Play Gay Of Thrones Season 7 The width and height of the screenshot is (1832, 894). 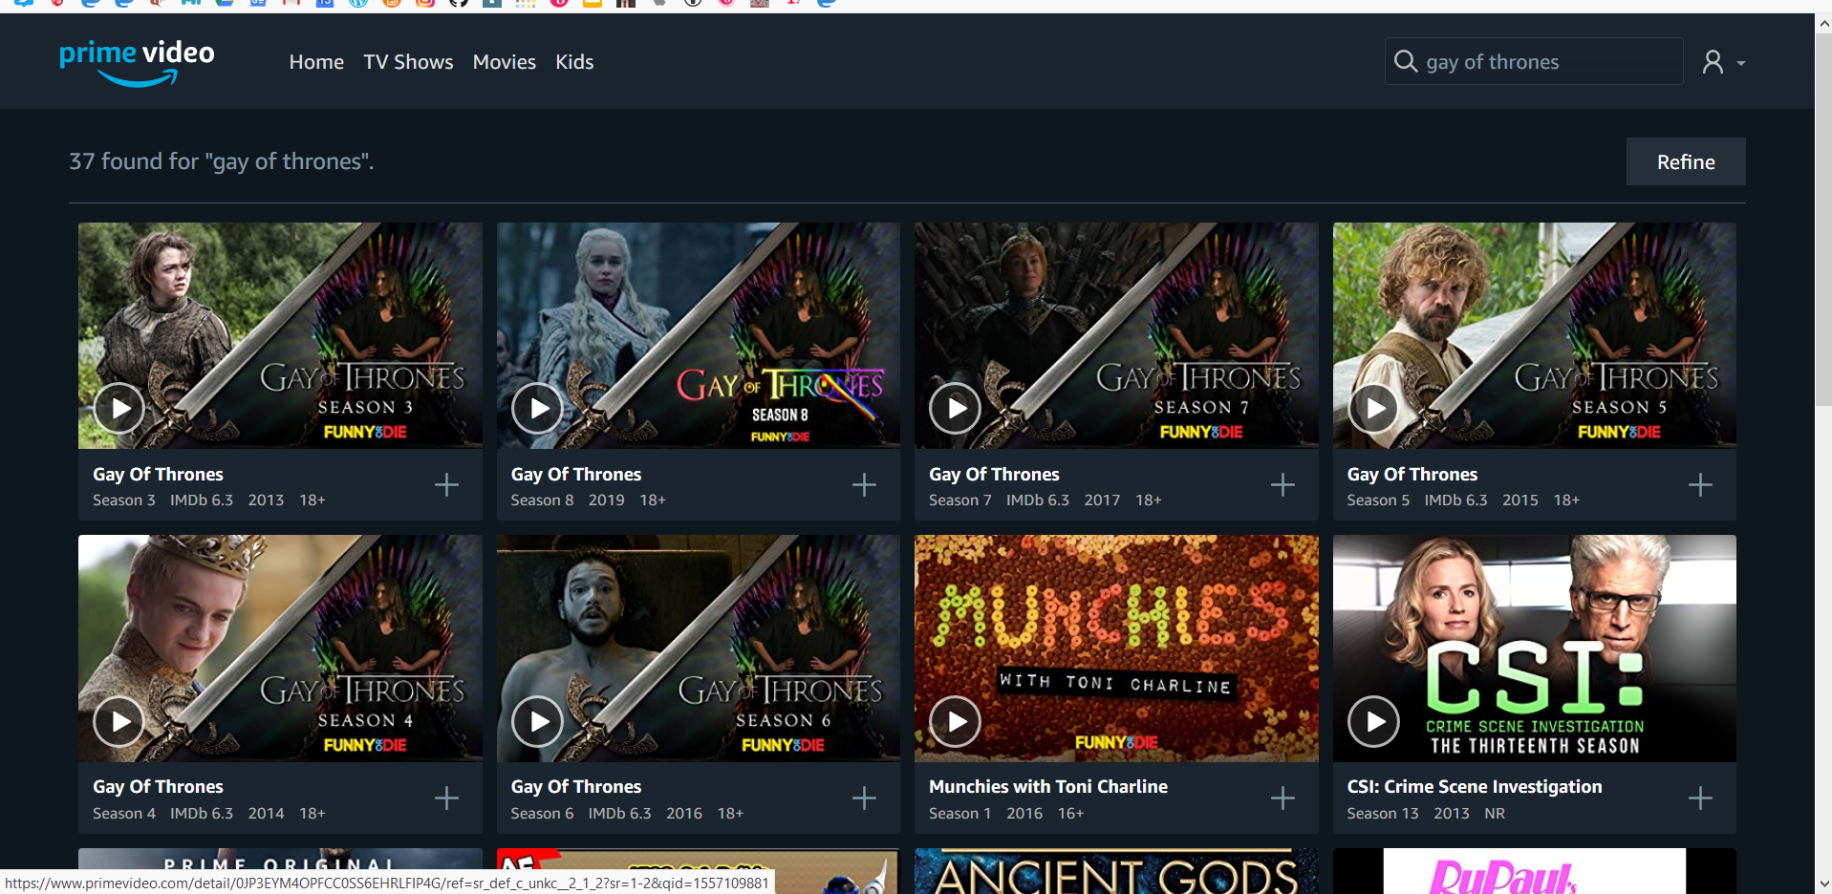(x=955, y=408)
